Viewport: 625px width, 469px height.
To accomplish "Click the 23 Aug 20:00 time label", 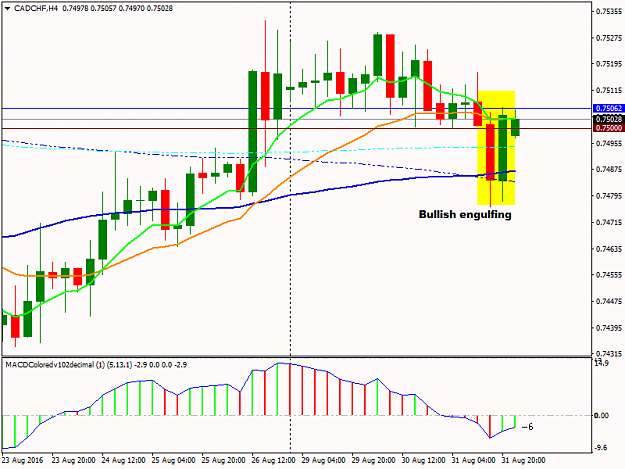I will point(73,460).
